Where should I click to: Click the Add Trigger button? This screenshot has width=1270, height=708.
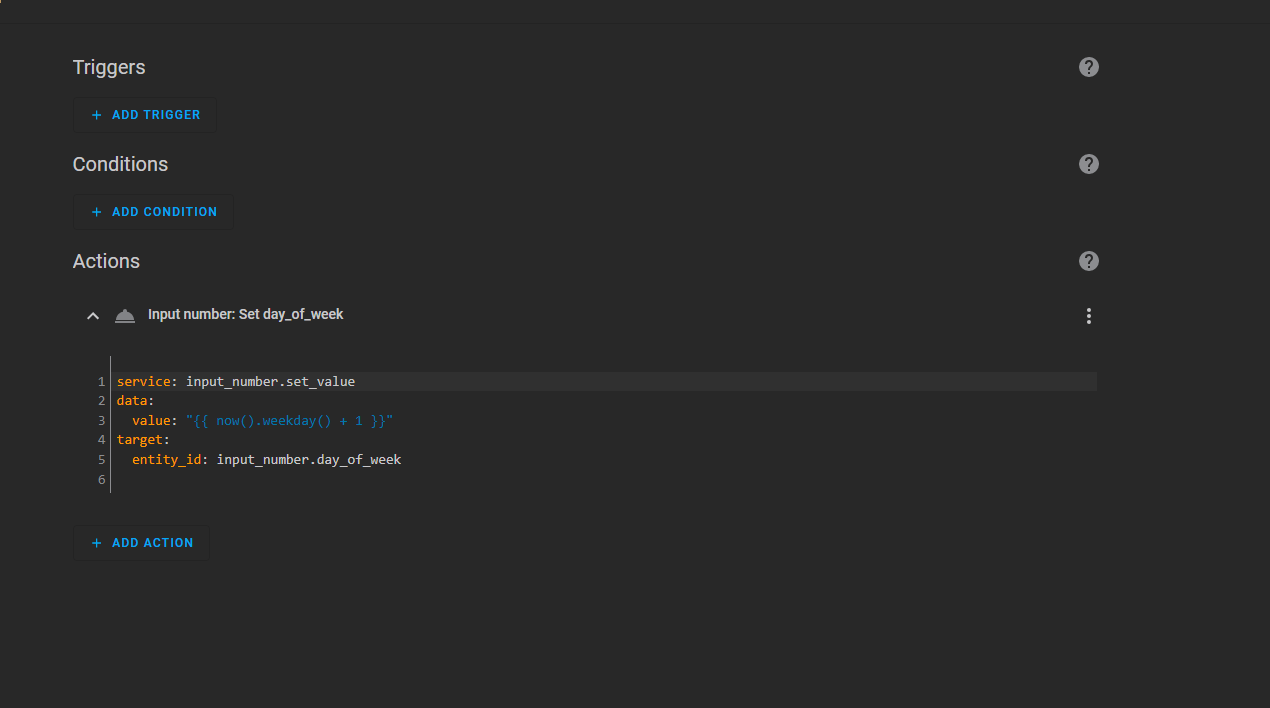click(x=144, y=114)
